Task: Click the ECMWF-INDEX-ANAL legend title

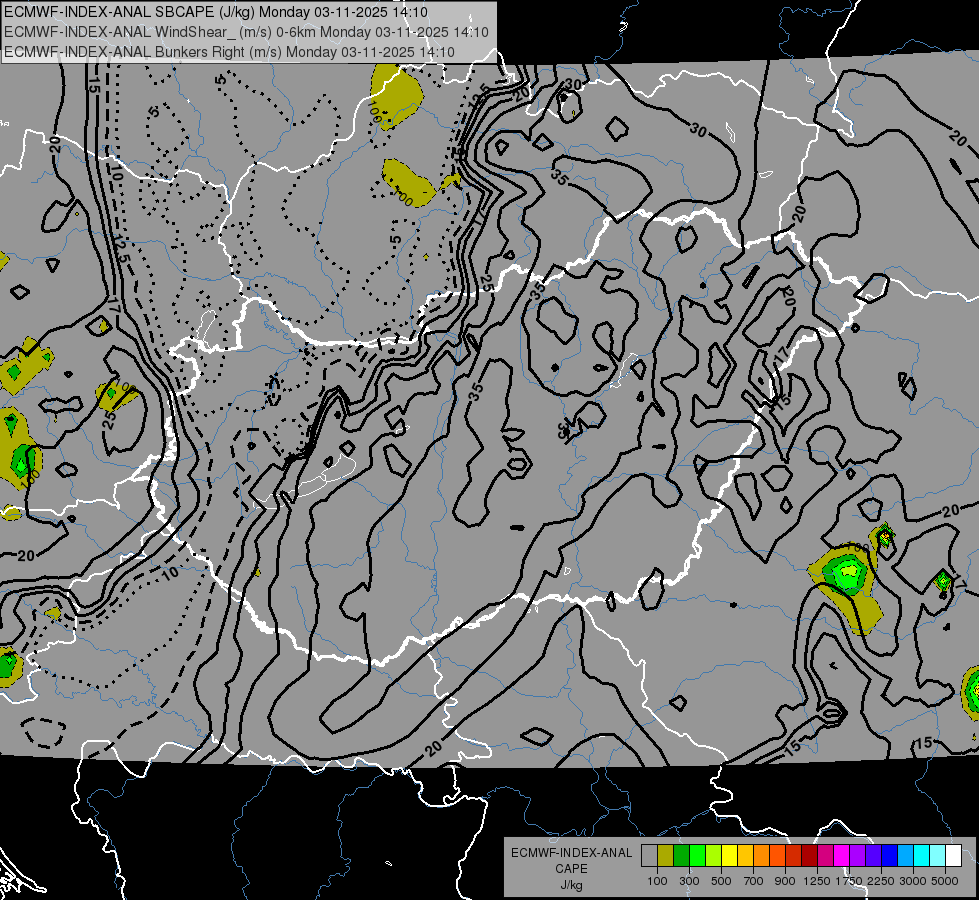Action: 571,853
